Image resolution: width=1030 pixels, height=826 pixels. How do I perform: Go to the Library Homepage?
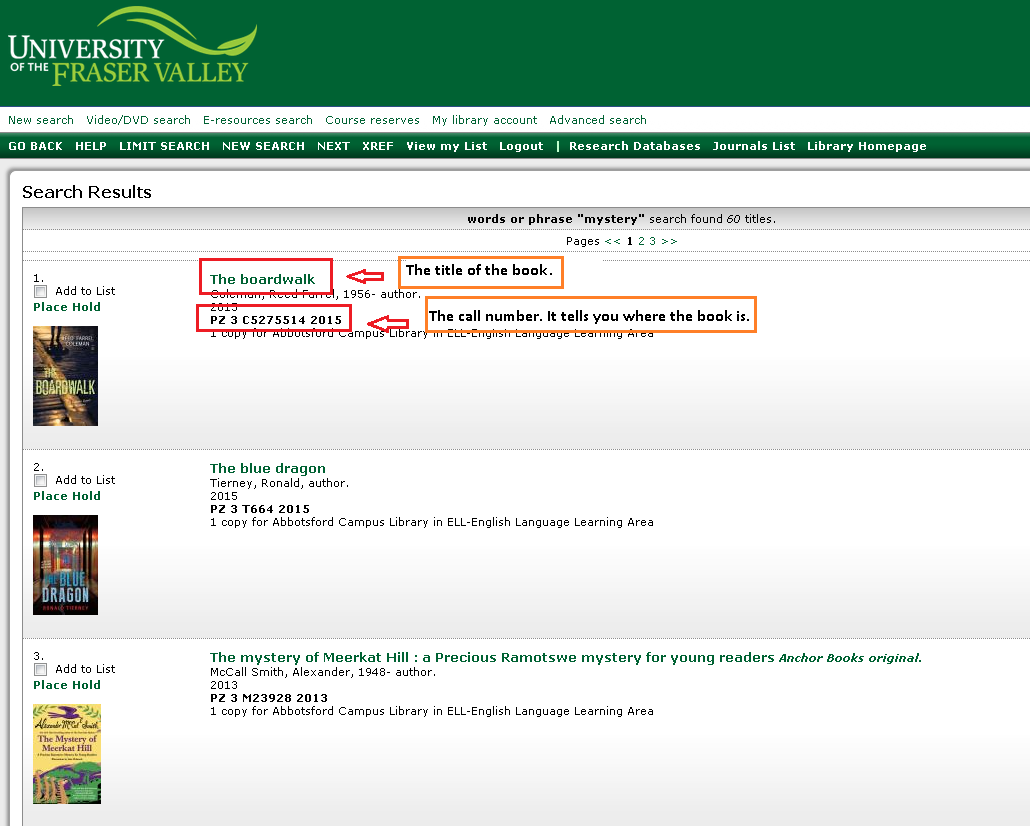(x=866, y=145)
